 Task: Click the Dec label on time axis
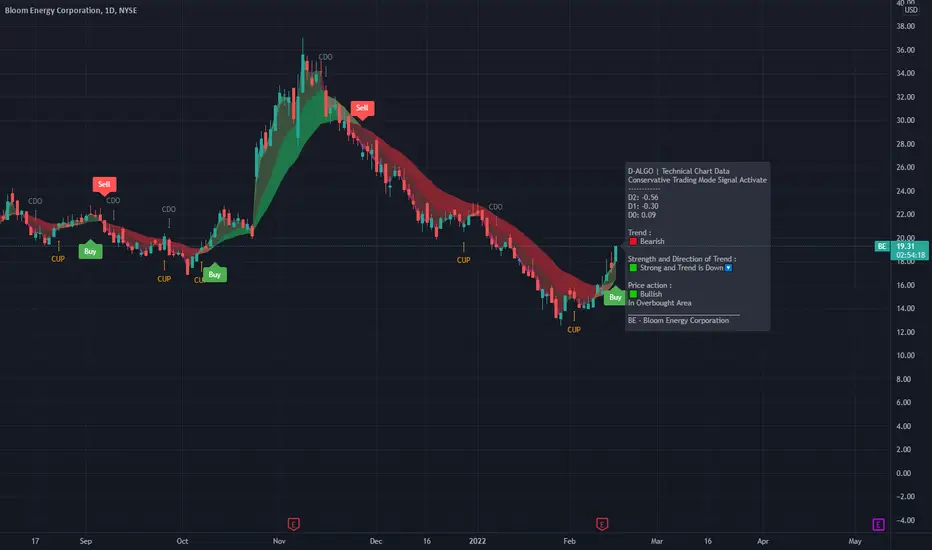[376, 541]
